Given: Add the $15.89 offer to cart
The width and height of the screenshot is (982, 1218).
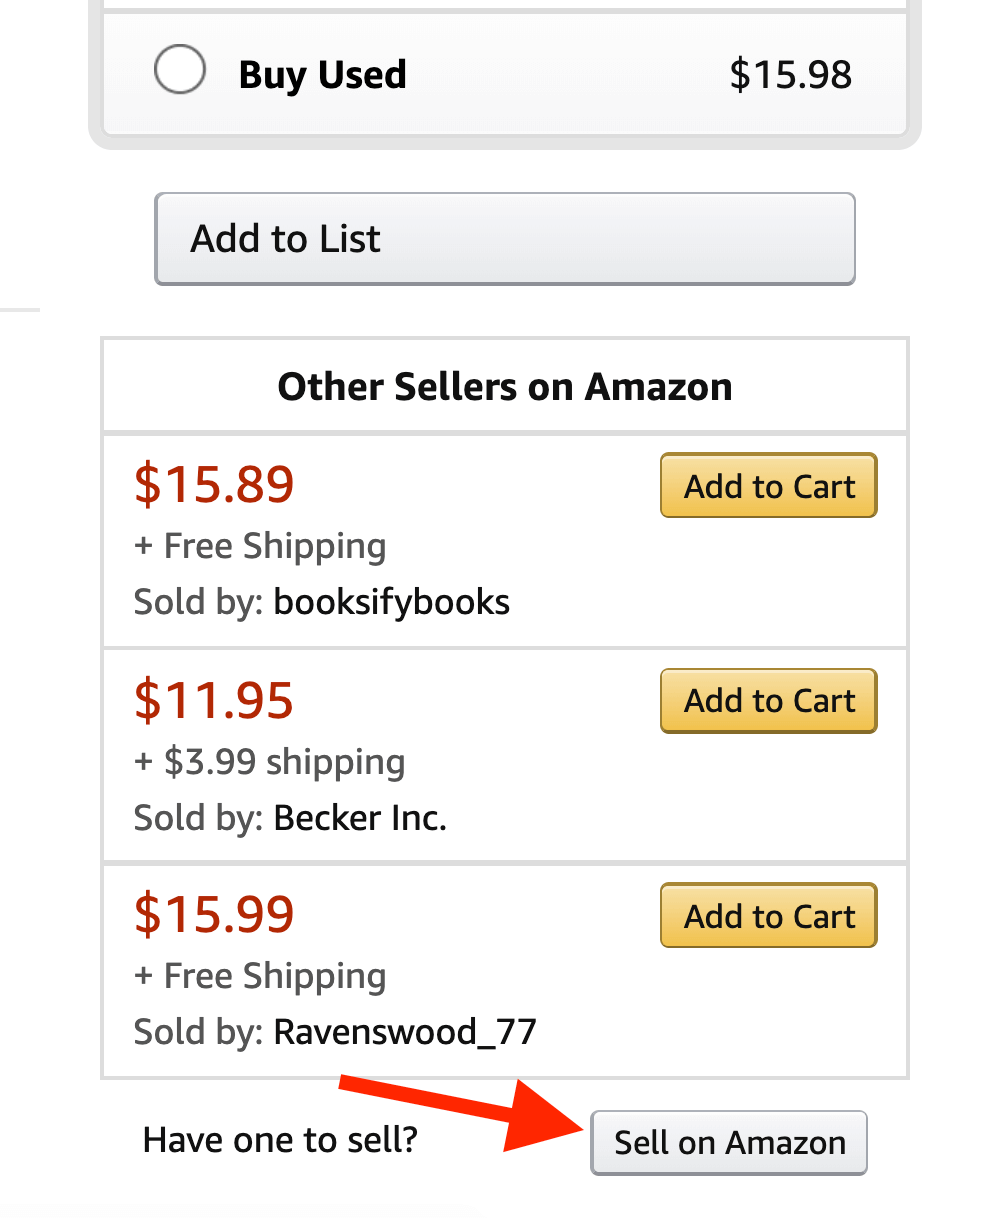Looking at the screenshot, I should pos(768,485).
